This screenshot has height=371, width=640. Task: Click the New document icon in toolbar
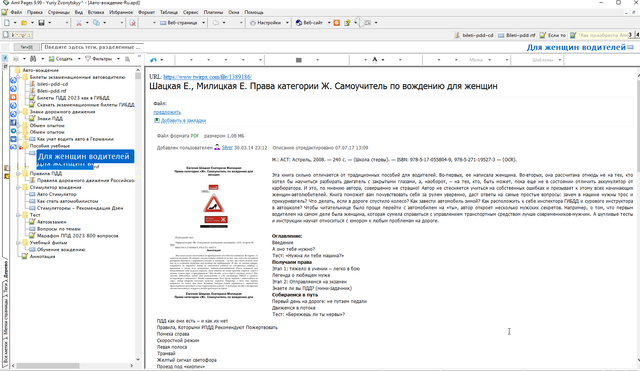click(x=7, y=23)
